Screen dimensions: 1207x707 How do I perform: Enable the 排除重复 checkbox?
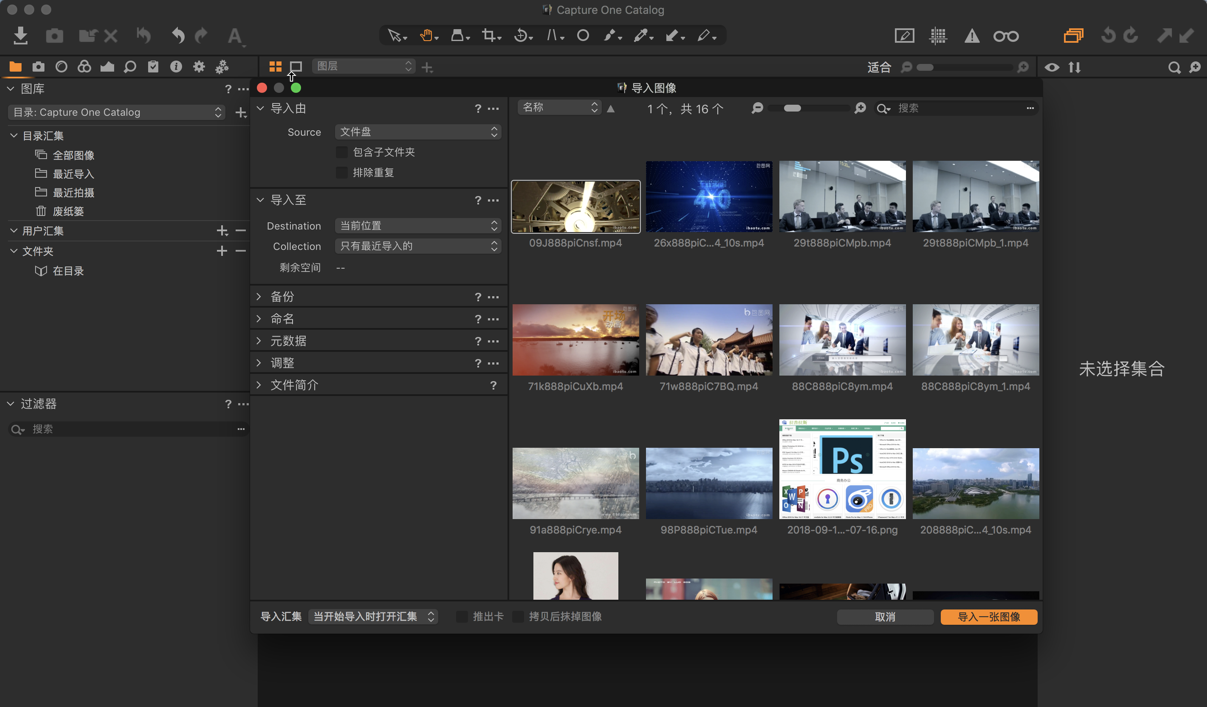(341, 171)
